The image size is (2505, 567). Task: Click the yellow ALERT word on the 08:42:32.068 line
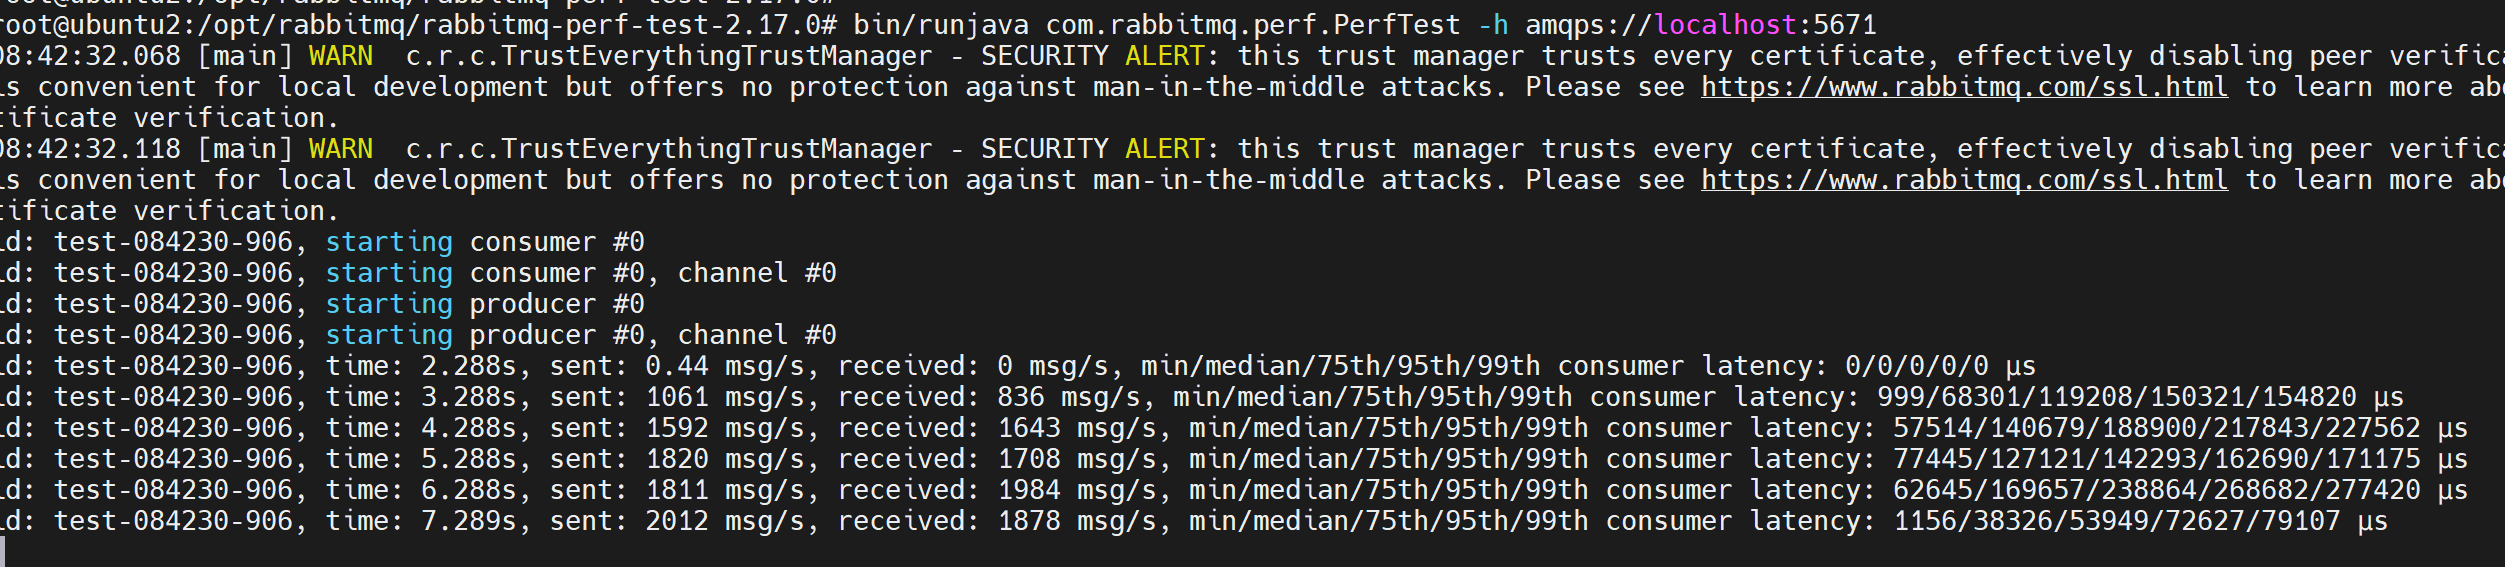[x=1164, y=56]
